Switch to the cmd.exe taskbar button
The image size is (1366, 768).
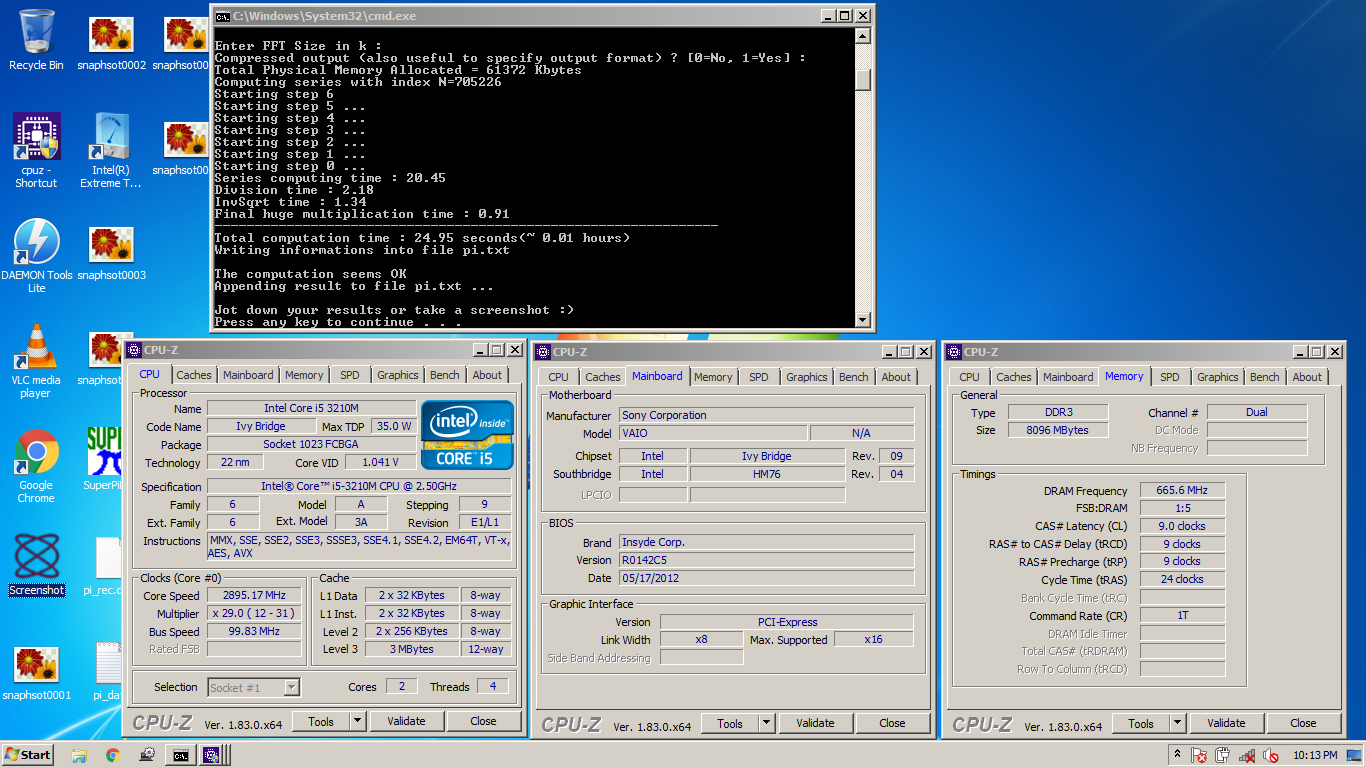(x=181, y=755)
